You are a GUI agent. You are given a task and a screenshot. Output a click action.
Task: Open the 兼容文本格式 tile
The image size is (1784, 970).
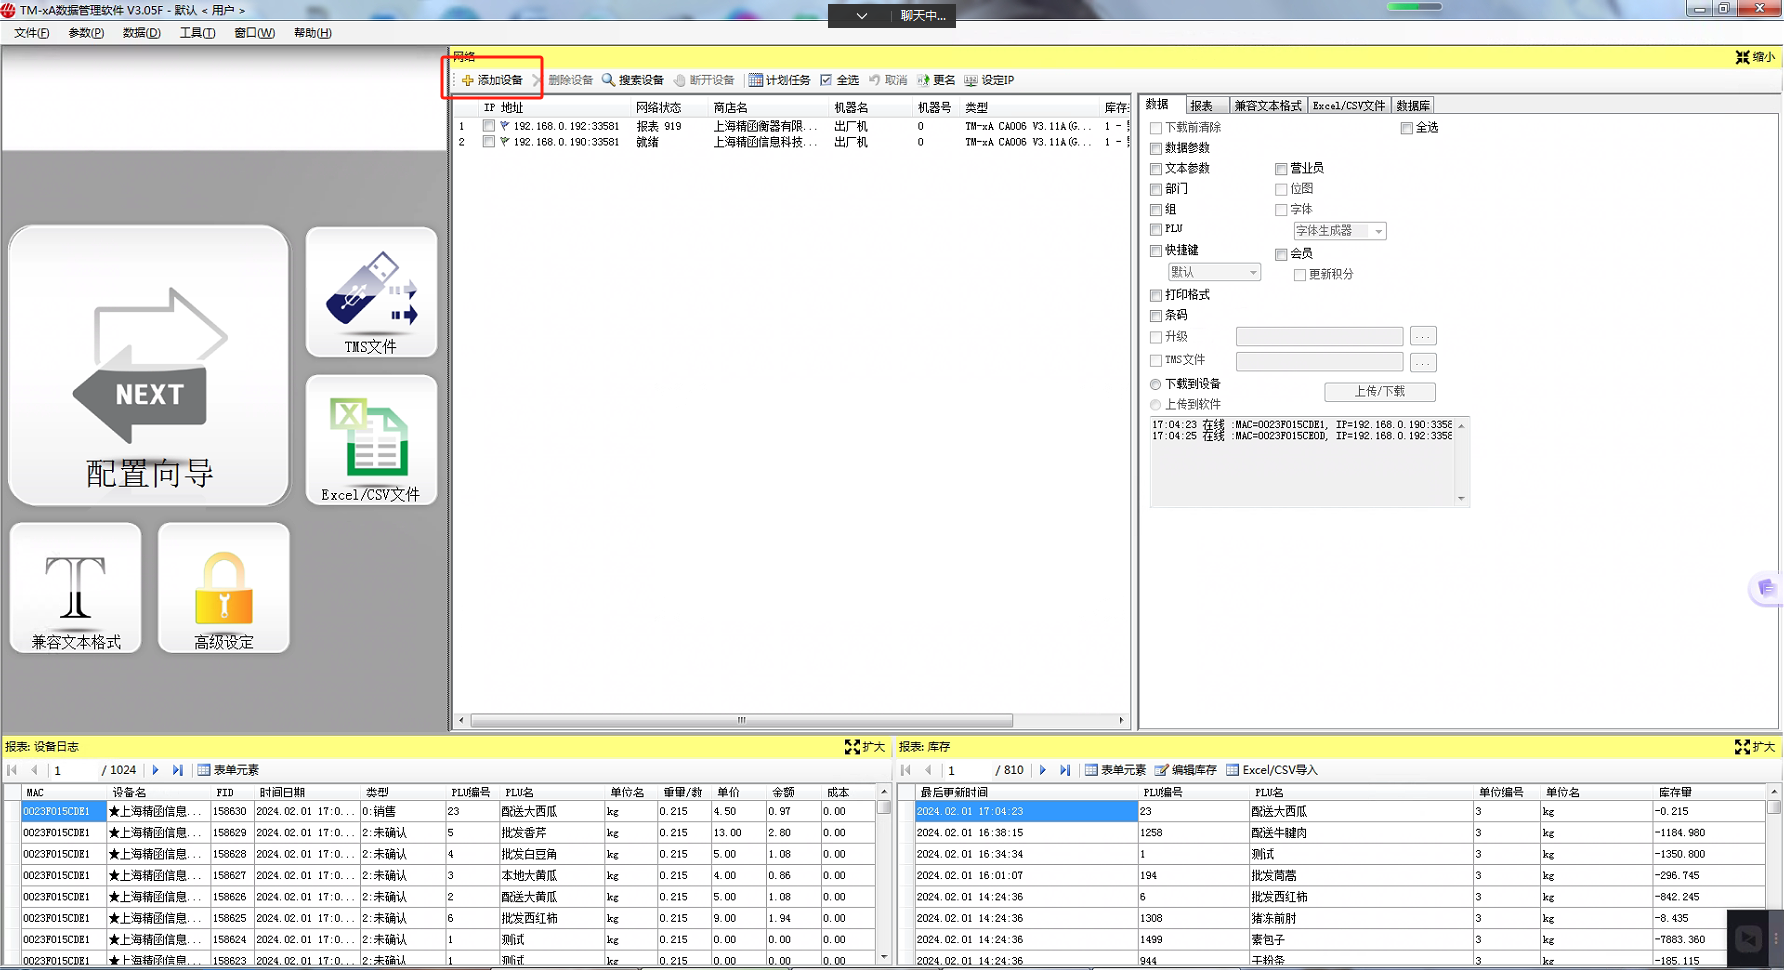[76, 588]
